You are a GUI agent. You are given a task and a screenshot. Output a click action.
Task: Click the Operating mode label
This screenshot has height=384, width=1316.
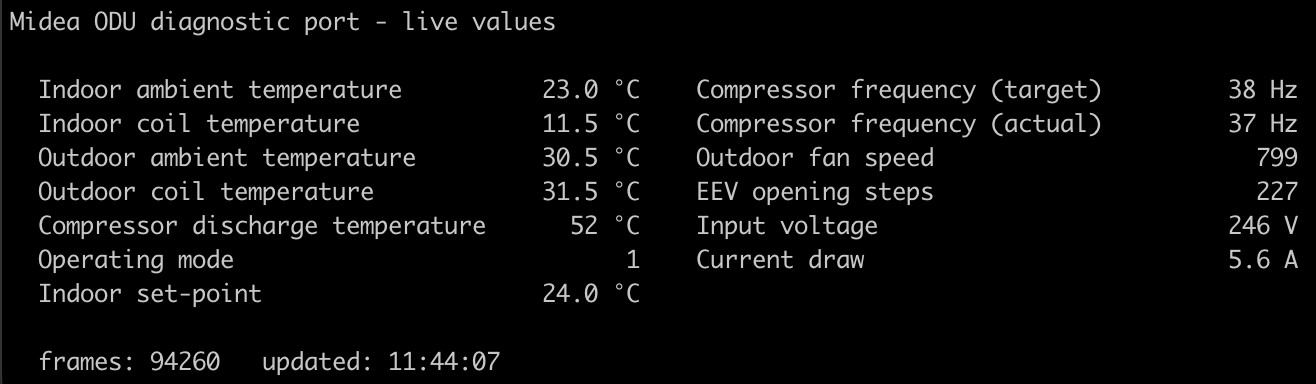point(136,260)
